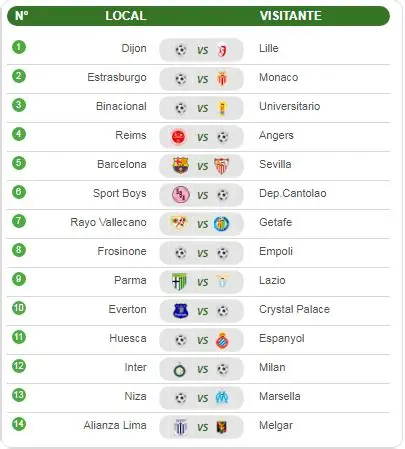Image resolution: width=405 pixels, height=449 pixels.
Task: Click the Universitario team name
Action: 290,106
